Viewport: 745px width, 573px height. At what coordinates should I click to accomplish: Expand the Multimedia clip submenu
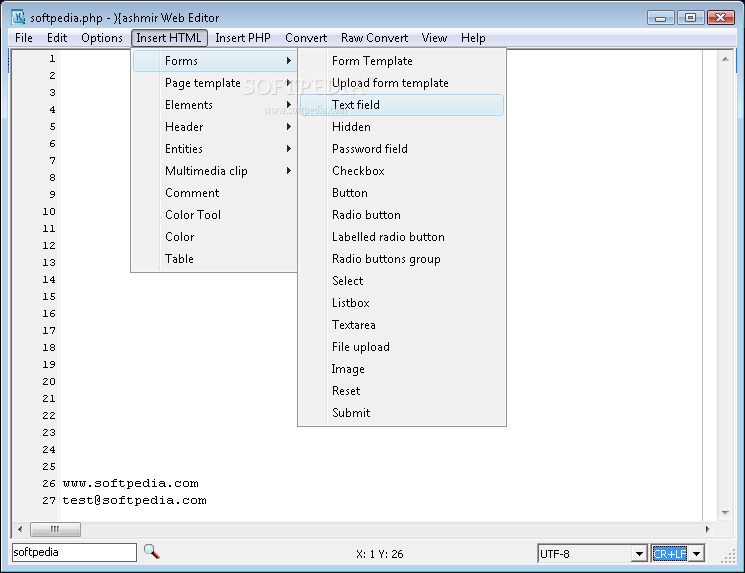(215, 171)
